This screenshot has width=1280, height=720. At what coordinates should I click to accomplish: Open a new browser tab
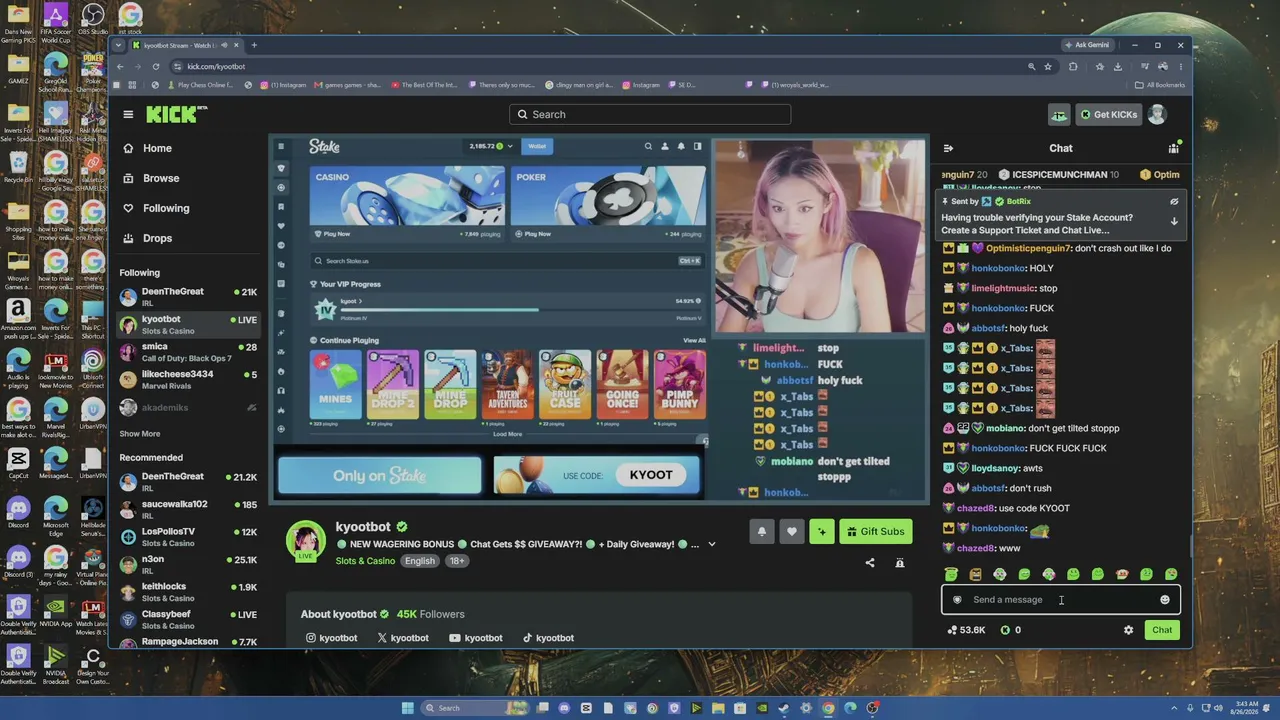pos(254,45)
